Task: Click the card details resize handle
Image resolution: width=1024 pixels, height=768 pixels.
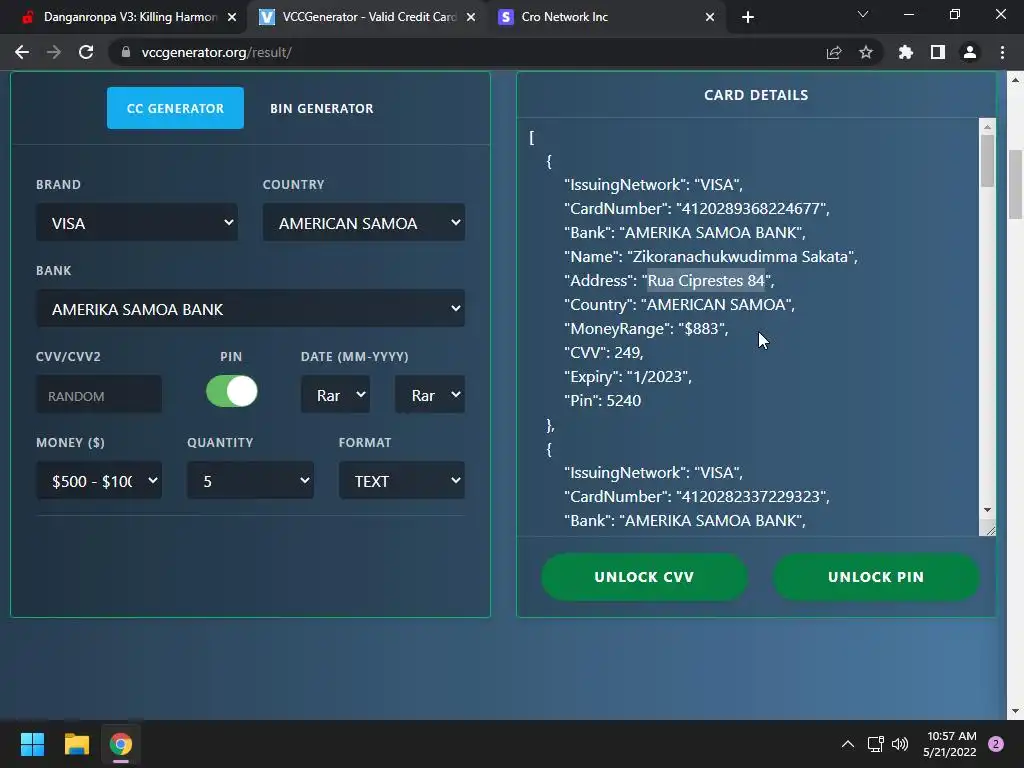Action: coord(989,530)
